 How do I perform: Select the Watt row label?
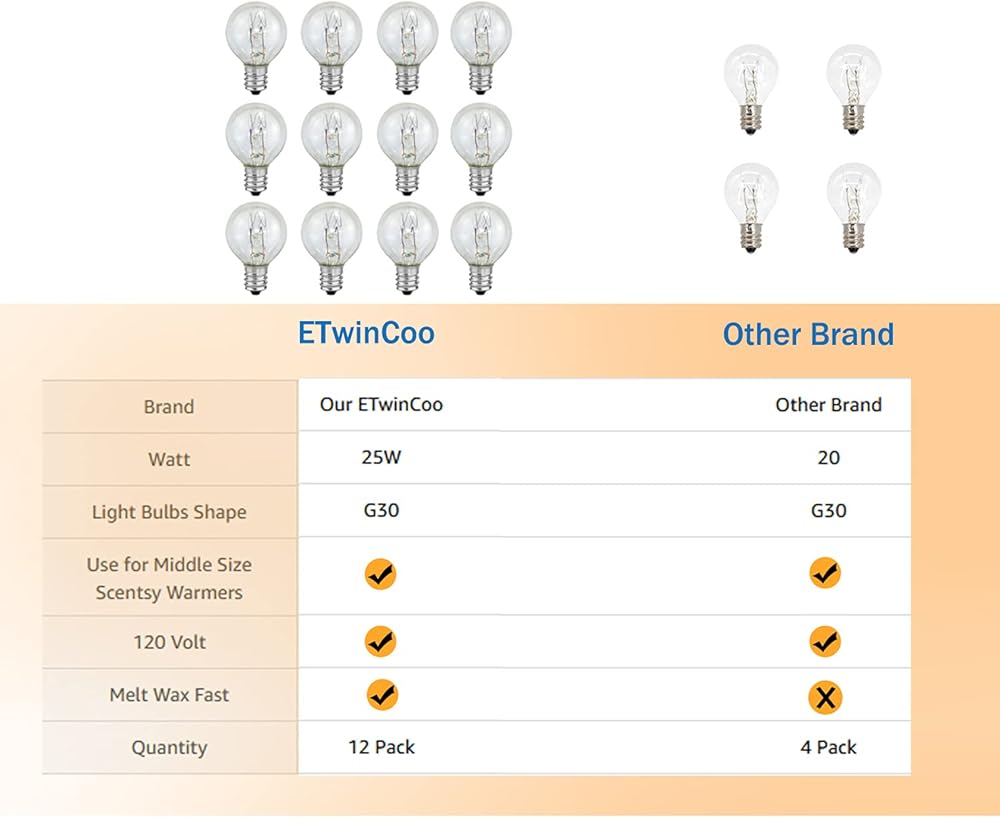pos(168,460)
